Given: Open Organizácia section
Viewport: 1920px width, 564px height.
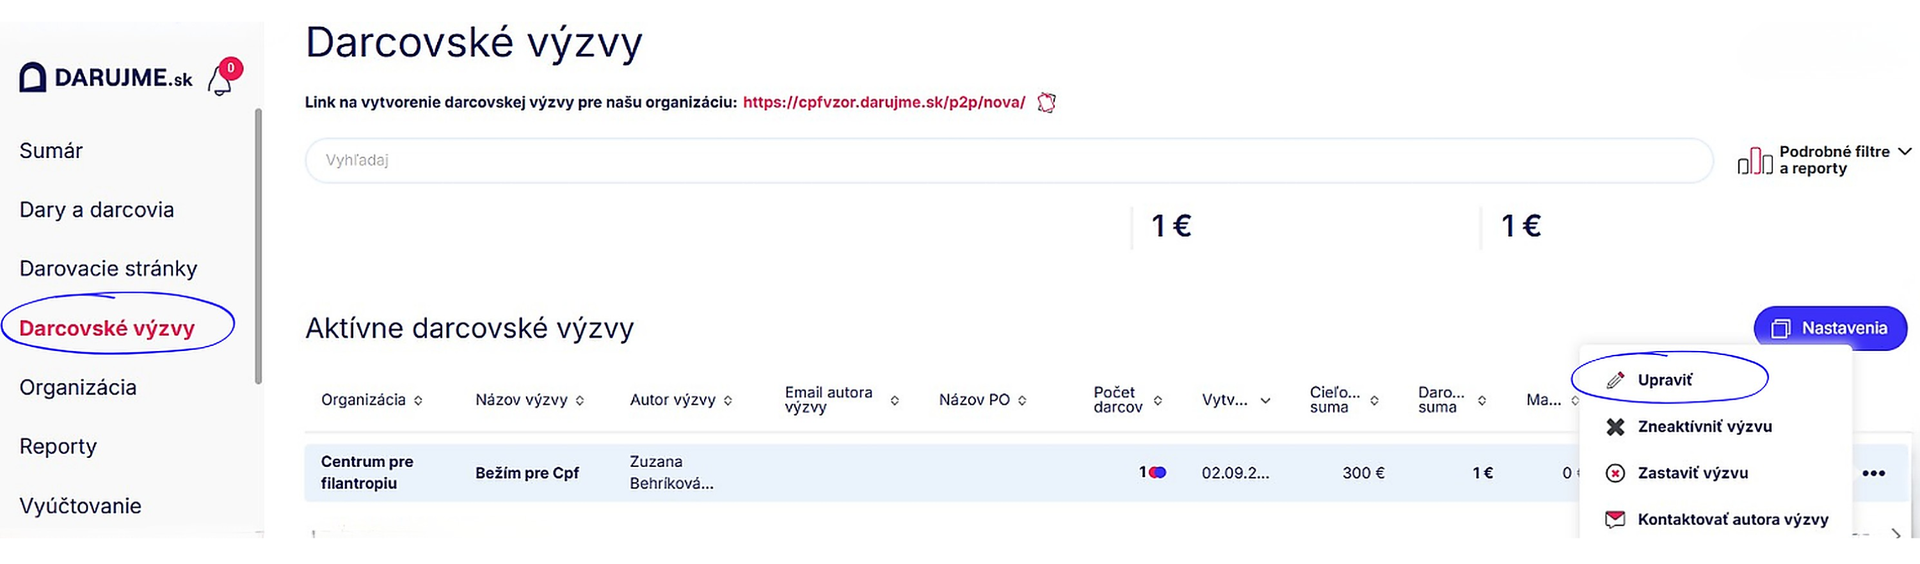Looking at the screenshot, I should point(78,387).
